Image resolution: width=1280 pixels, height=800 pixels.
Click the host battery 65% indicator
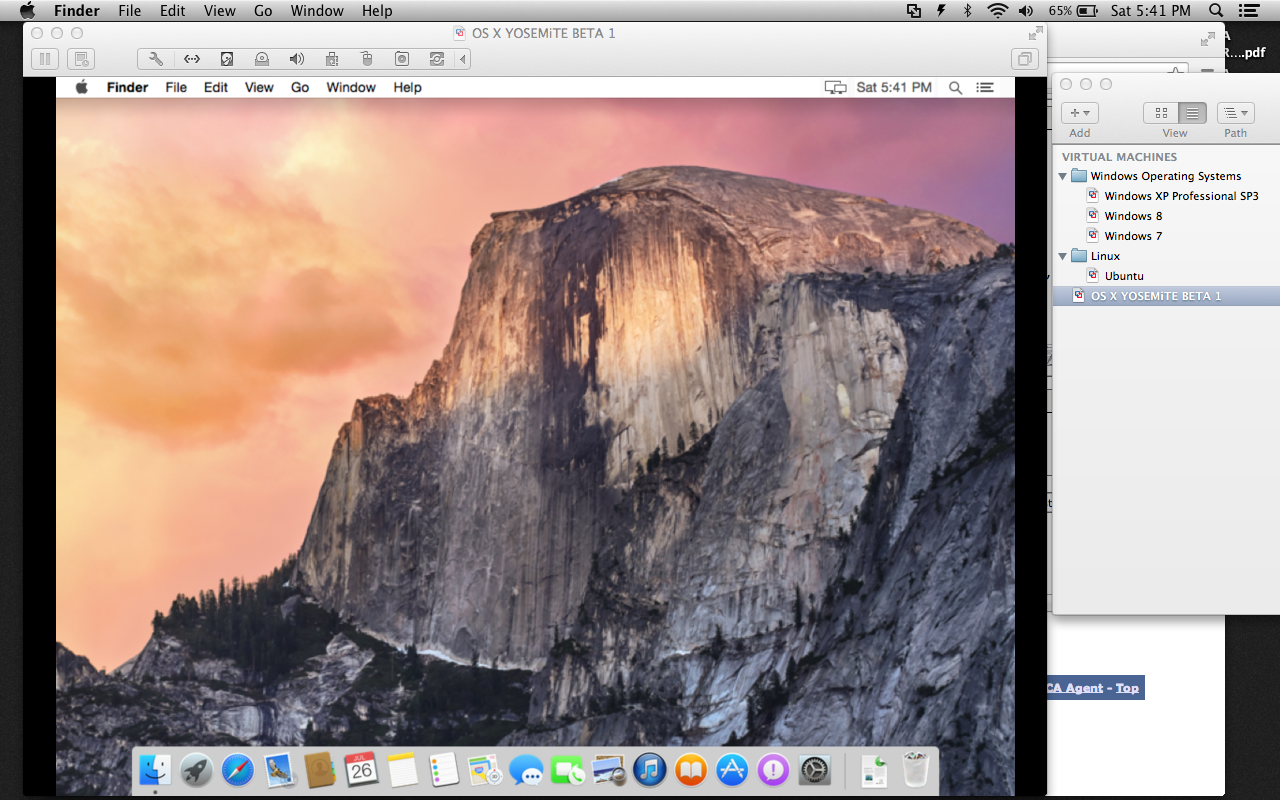click(x=1073, y=11)
